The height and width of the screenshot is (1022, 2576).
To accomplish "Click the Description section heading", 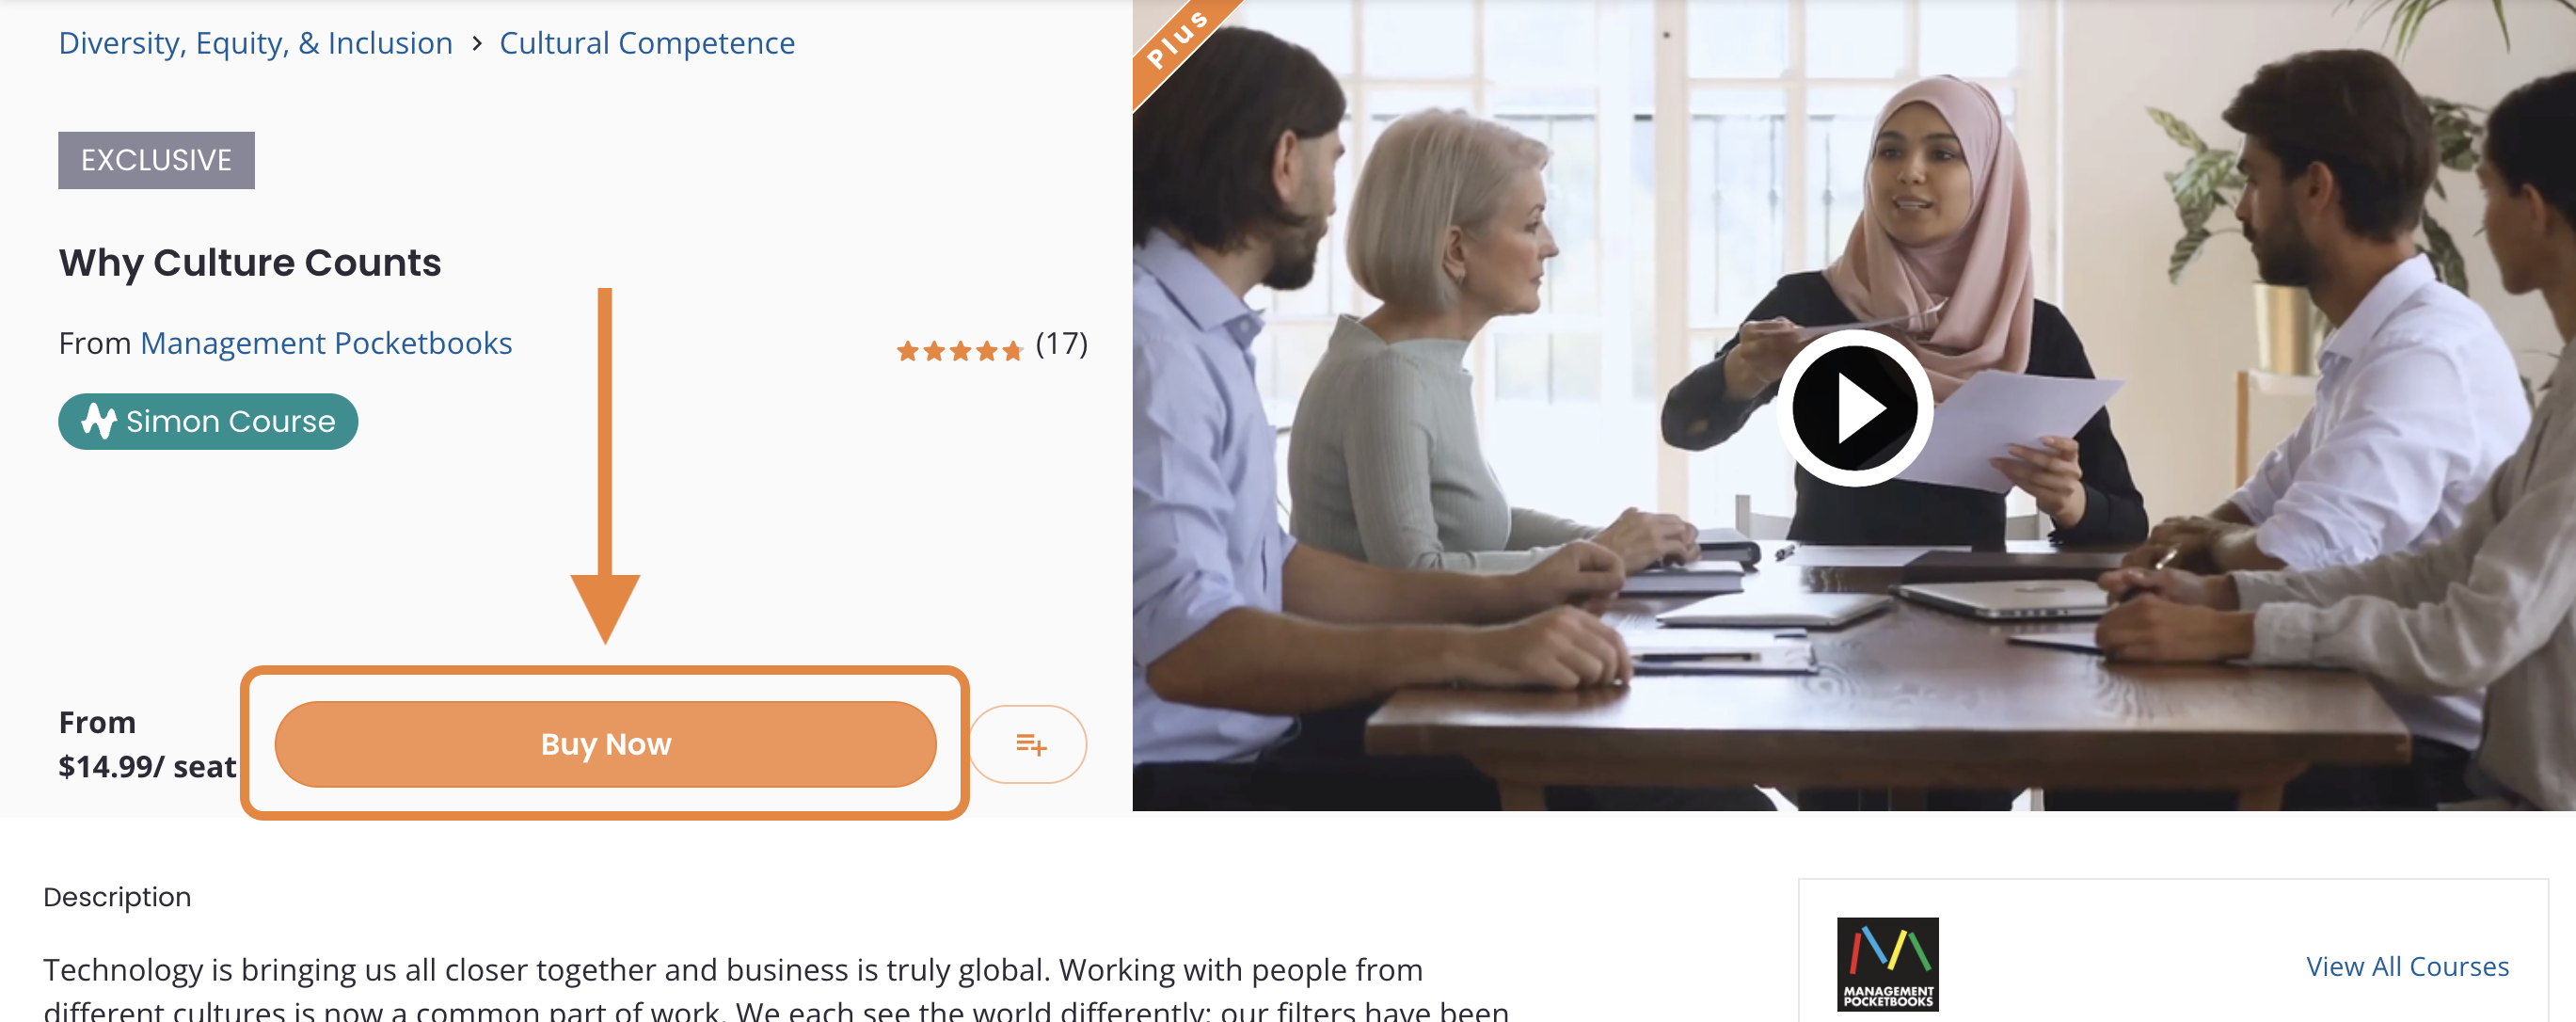I will [117, 897].
